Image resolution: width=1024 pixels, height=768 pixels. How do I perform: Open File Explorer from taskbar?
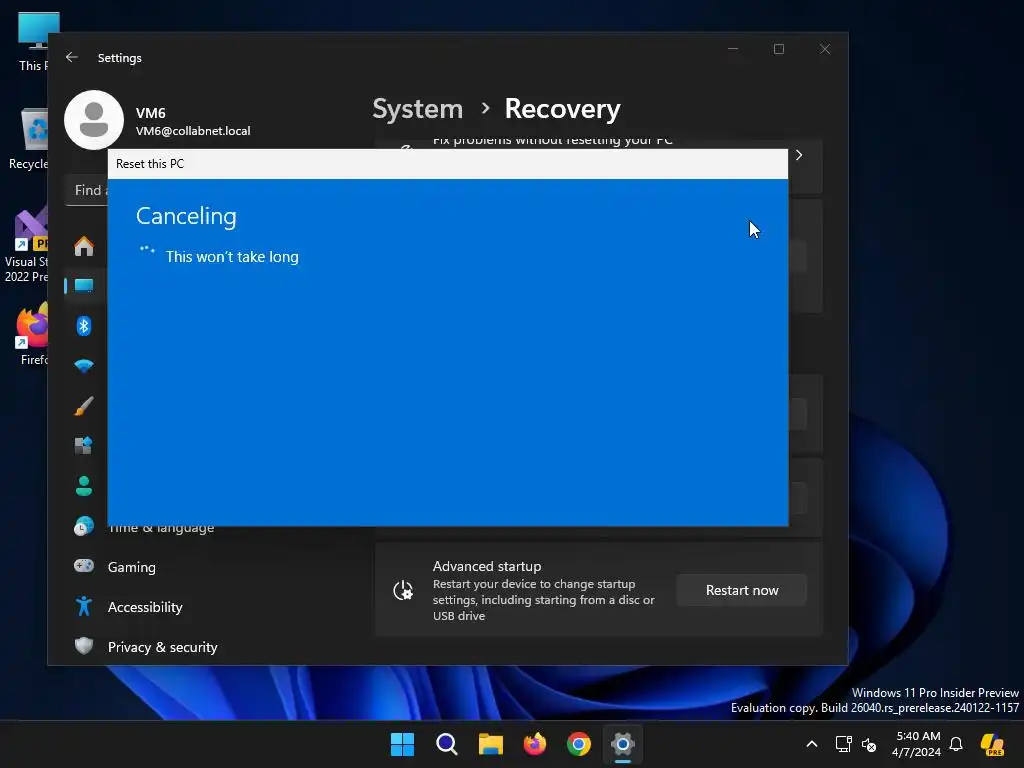tap(490, 744)
